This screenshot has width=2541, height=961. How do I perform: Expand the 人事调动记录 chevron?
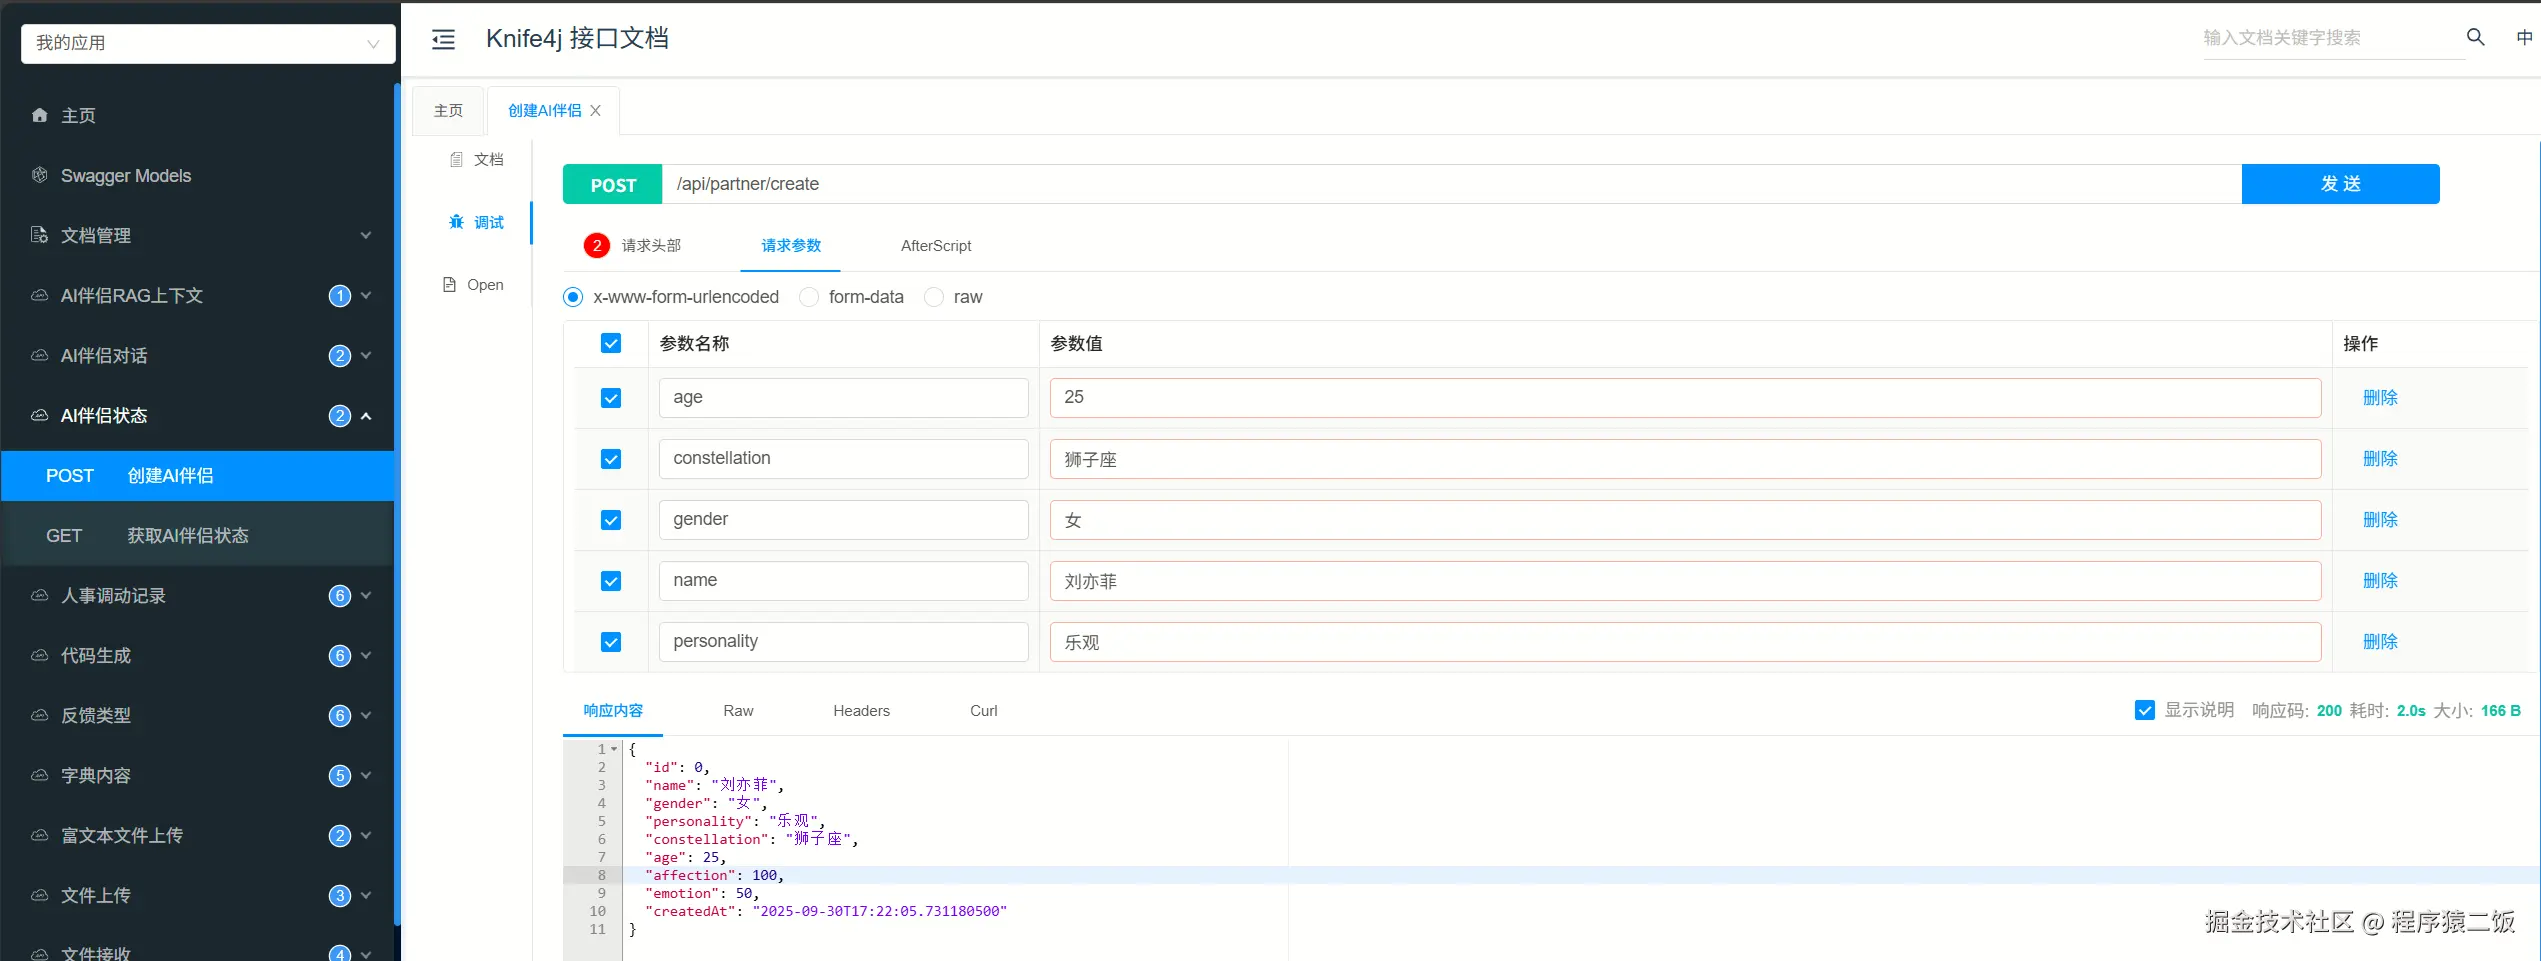pos(366,595)
